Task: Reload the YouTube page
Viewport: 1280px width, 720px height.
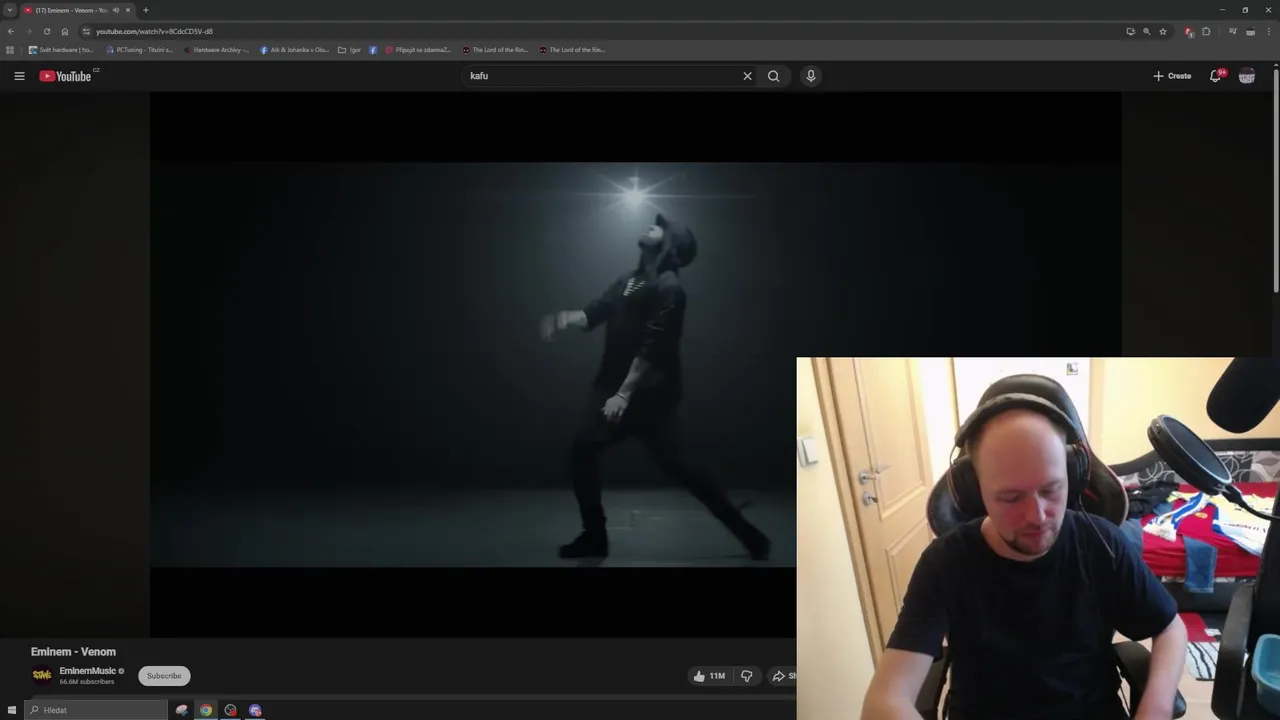Action: click(47, 31)
